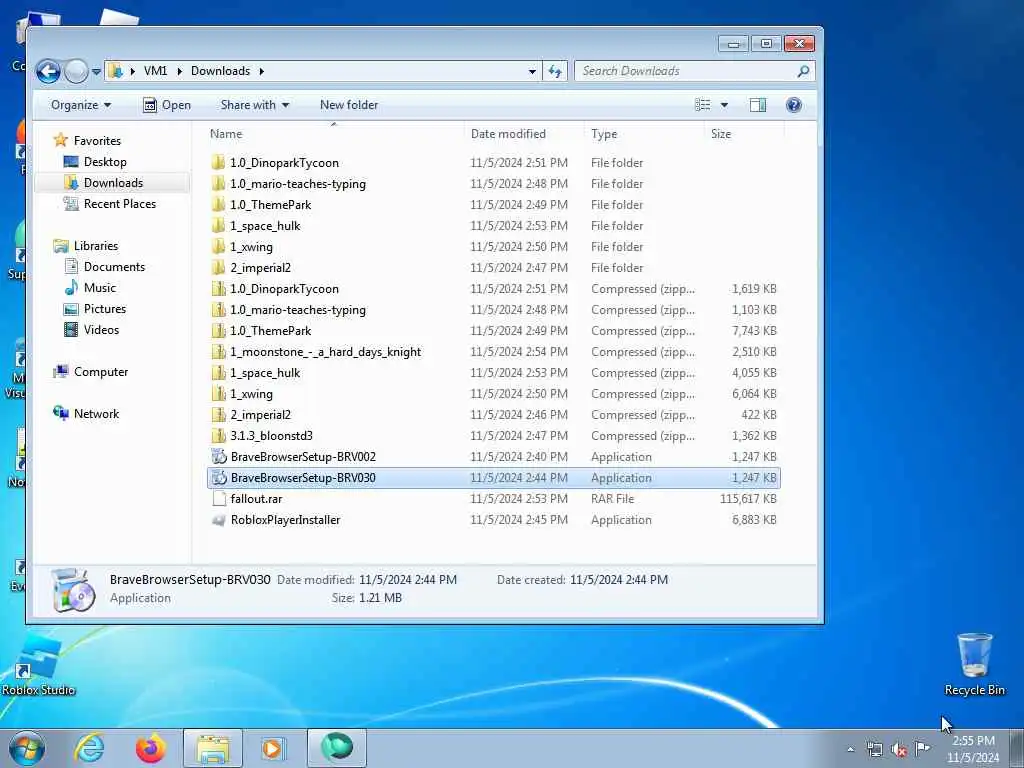The height and width of the screenshot is (768, 1024).
Task: Open the Documents library
Action: pyautogui.click(x=114, y=266)
